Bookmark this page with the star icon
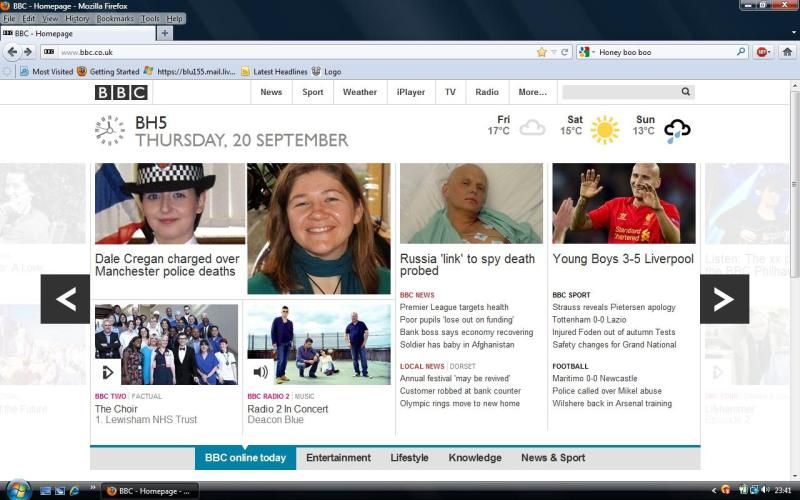The width and height of the screenshot is (800, 500). click(541, 52)
